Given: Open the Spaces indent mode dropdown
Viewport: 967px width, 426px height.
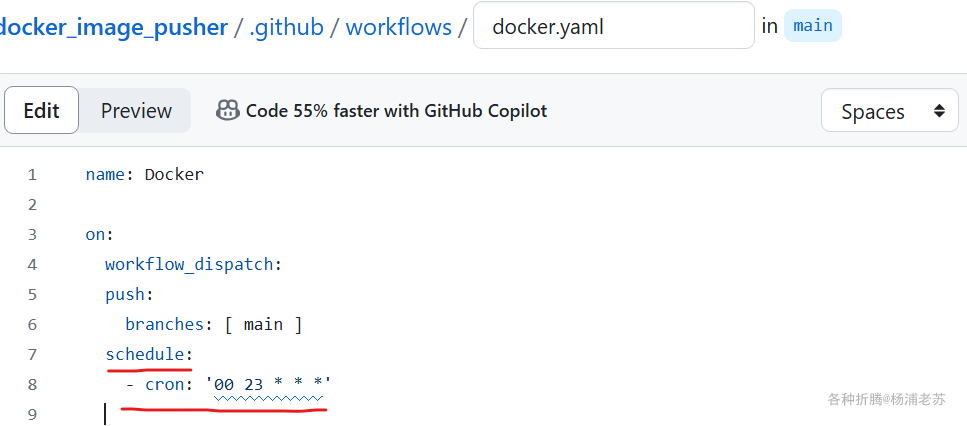Looking at the screenshot, I should pos(890,110).
